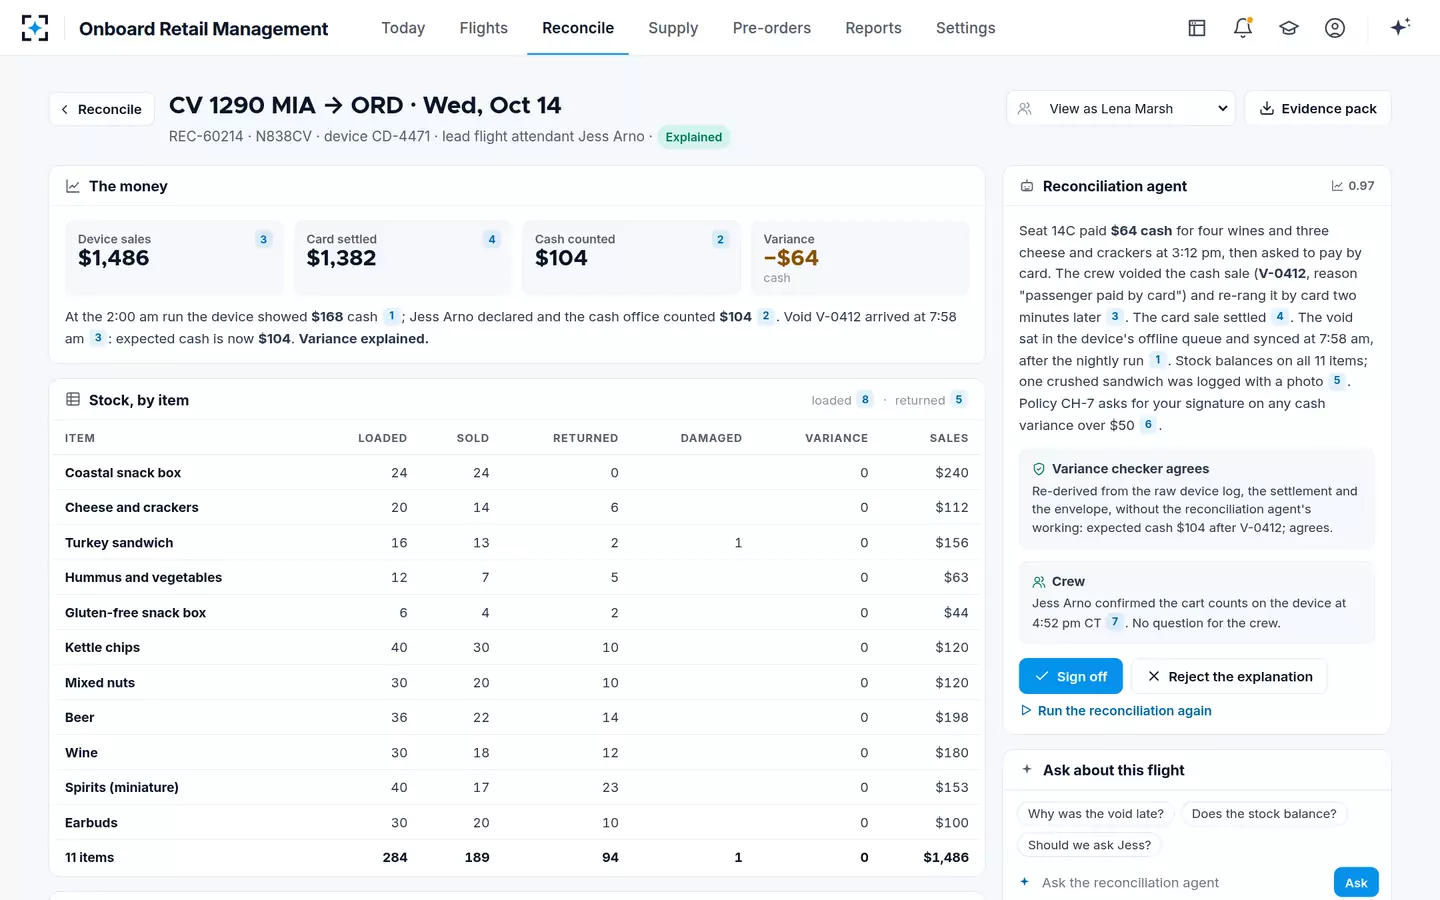Open the layout panel icon in header
The height and width of the screenshot is (900, 1440).
click(1197, 28)
